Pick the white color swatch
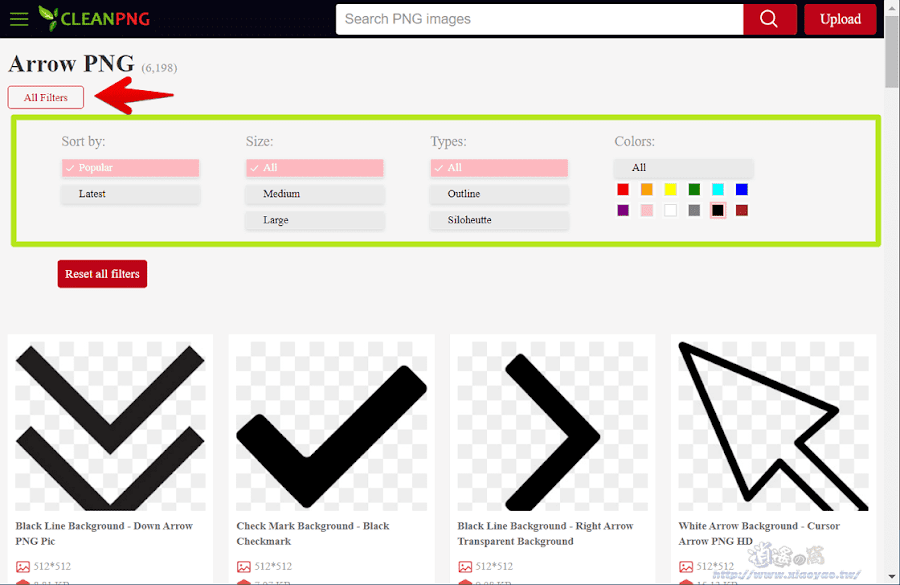Image resolution: width=900 pixels, height=585 pixels. click(x=670, y=211)
